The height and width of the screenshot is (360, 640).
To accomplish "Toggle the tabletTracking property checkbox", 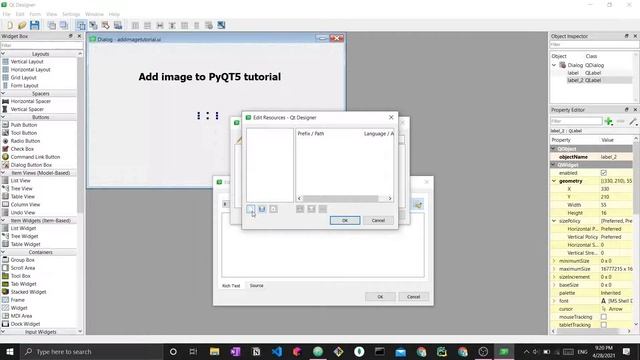I will (604, 325).
